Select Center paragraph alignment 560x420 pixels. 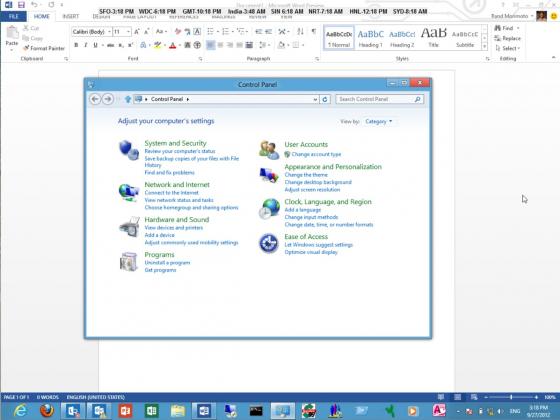(x=221, y=45)
